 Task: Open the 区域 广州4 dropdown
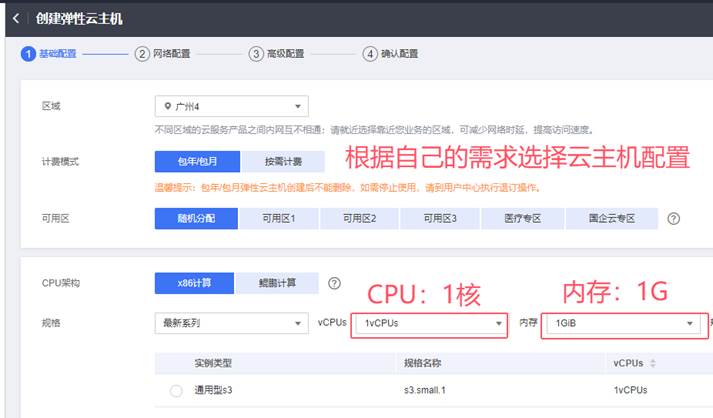pyautogui.click(x=231, y=107)
